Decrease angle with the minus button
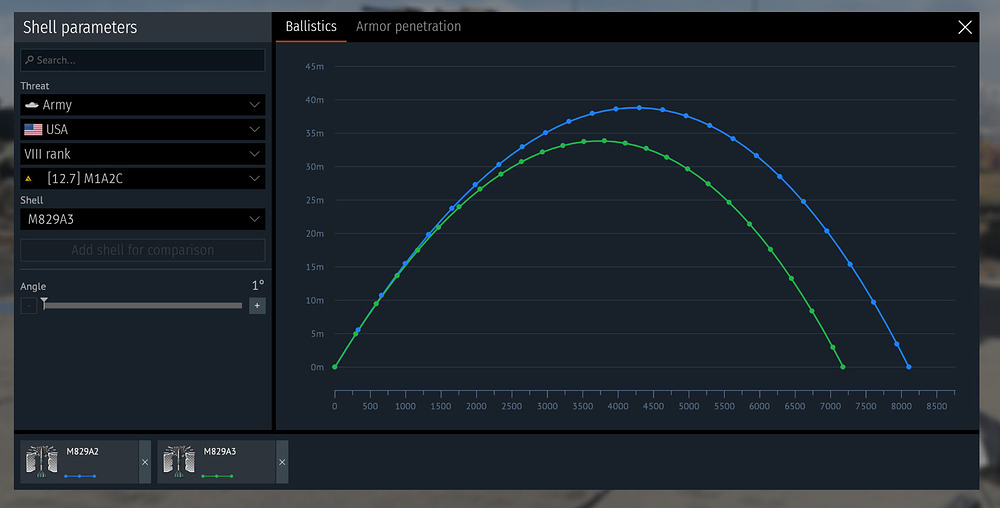The height and width of the screenshot is (508, 1000). click(x=29, y=306)
